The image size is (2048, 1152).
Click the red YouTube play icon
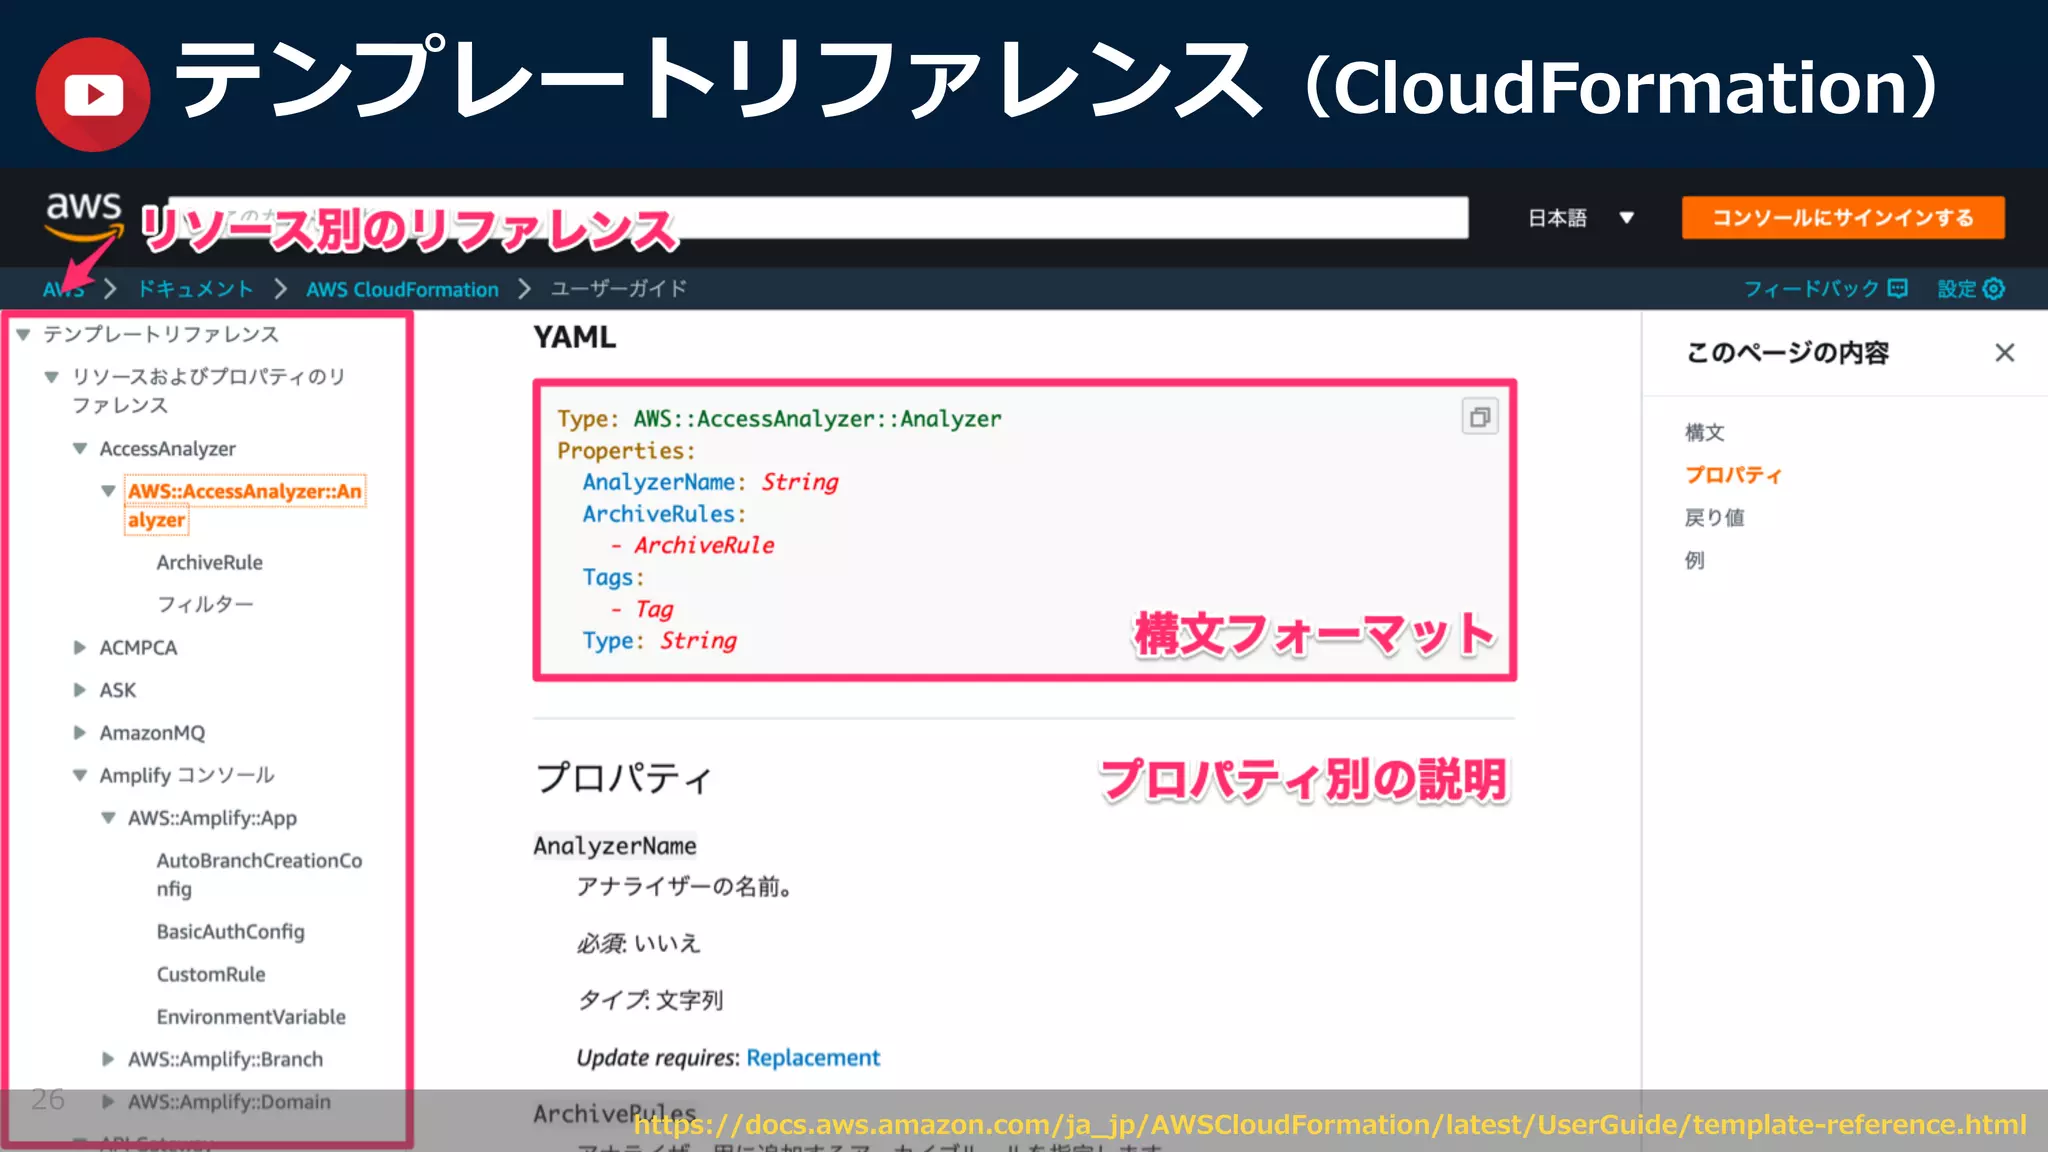[93, 94]
